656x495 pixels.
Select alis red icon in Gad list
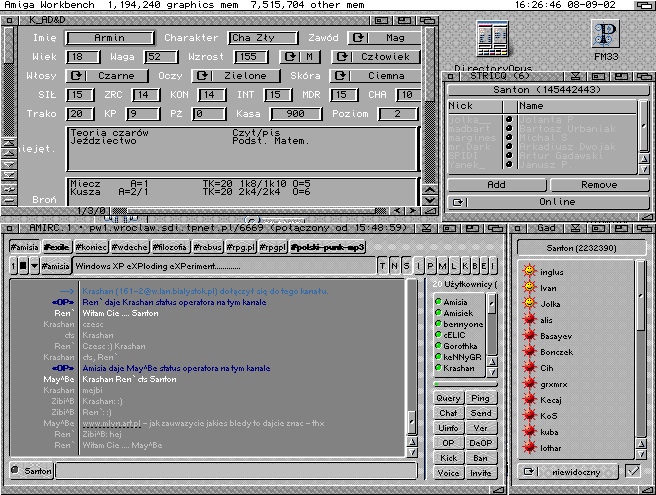coord(529,319)
